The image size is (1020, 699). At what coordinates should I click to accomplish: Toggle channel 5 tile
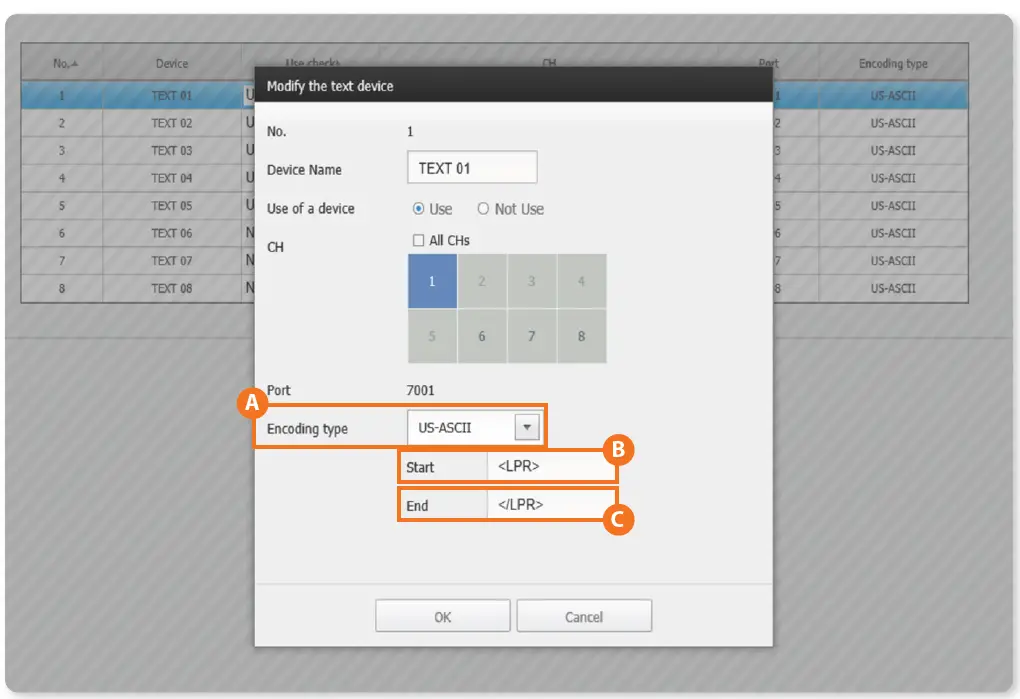[x=432, y=336]
